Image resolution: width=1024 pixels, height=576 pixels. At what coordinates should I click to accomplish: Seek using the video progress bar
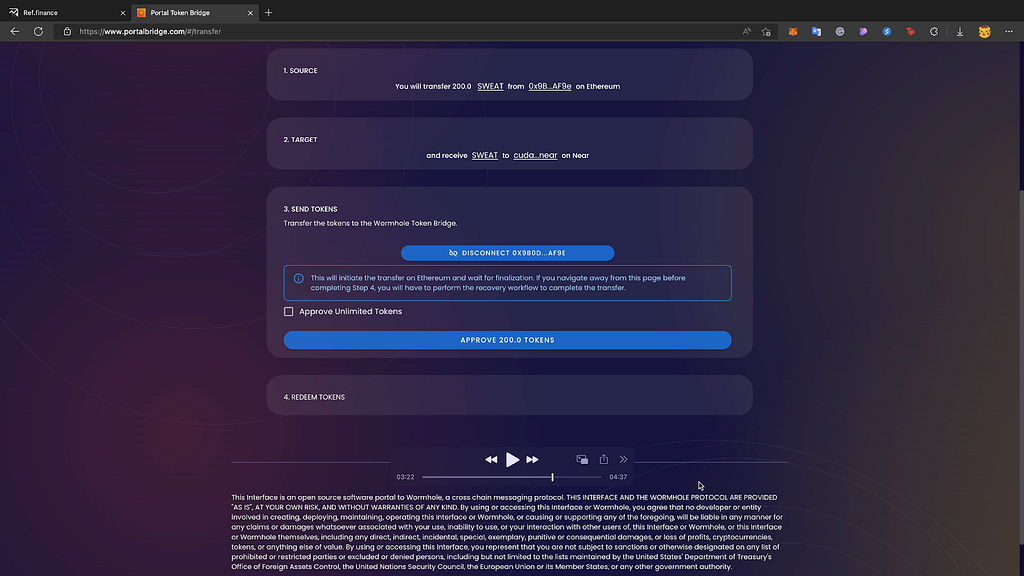(511, 477)
